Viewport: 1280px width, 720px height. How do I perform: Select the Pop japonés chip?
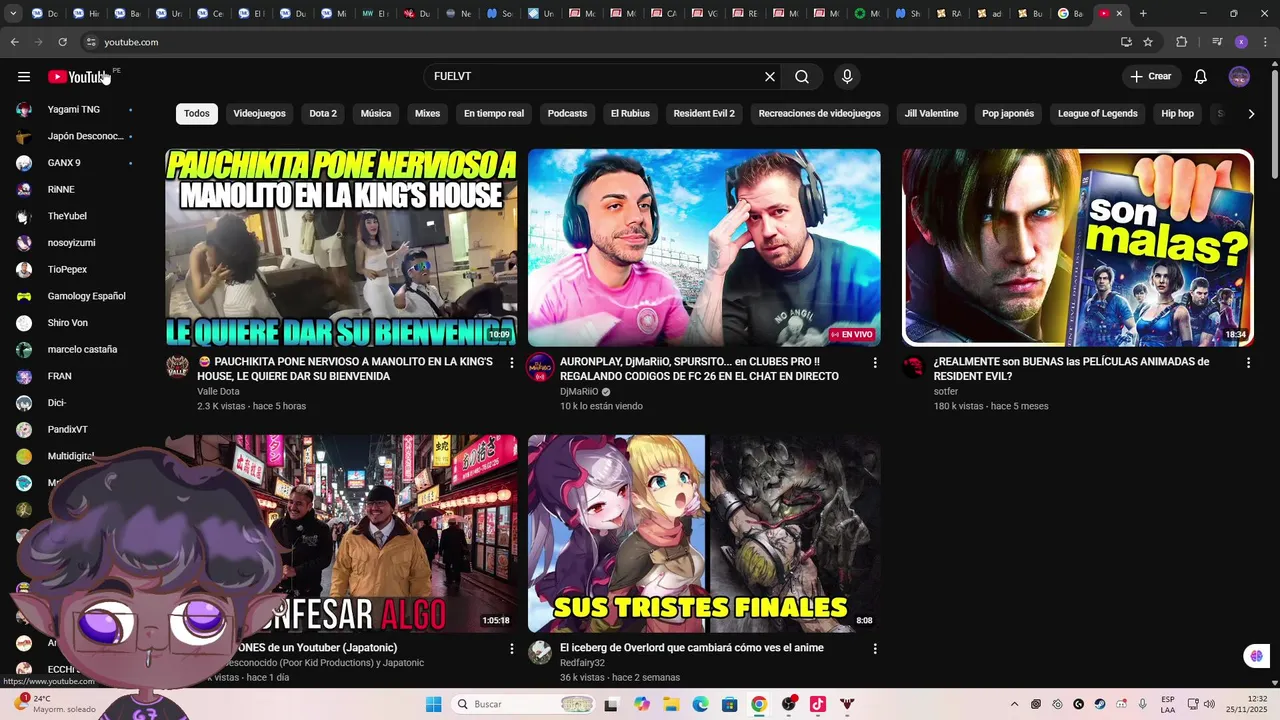click(x=1008, y=114)
